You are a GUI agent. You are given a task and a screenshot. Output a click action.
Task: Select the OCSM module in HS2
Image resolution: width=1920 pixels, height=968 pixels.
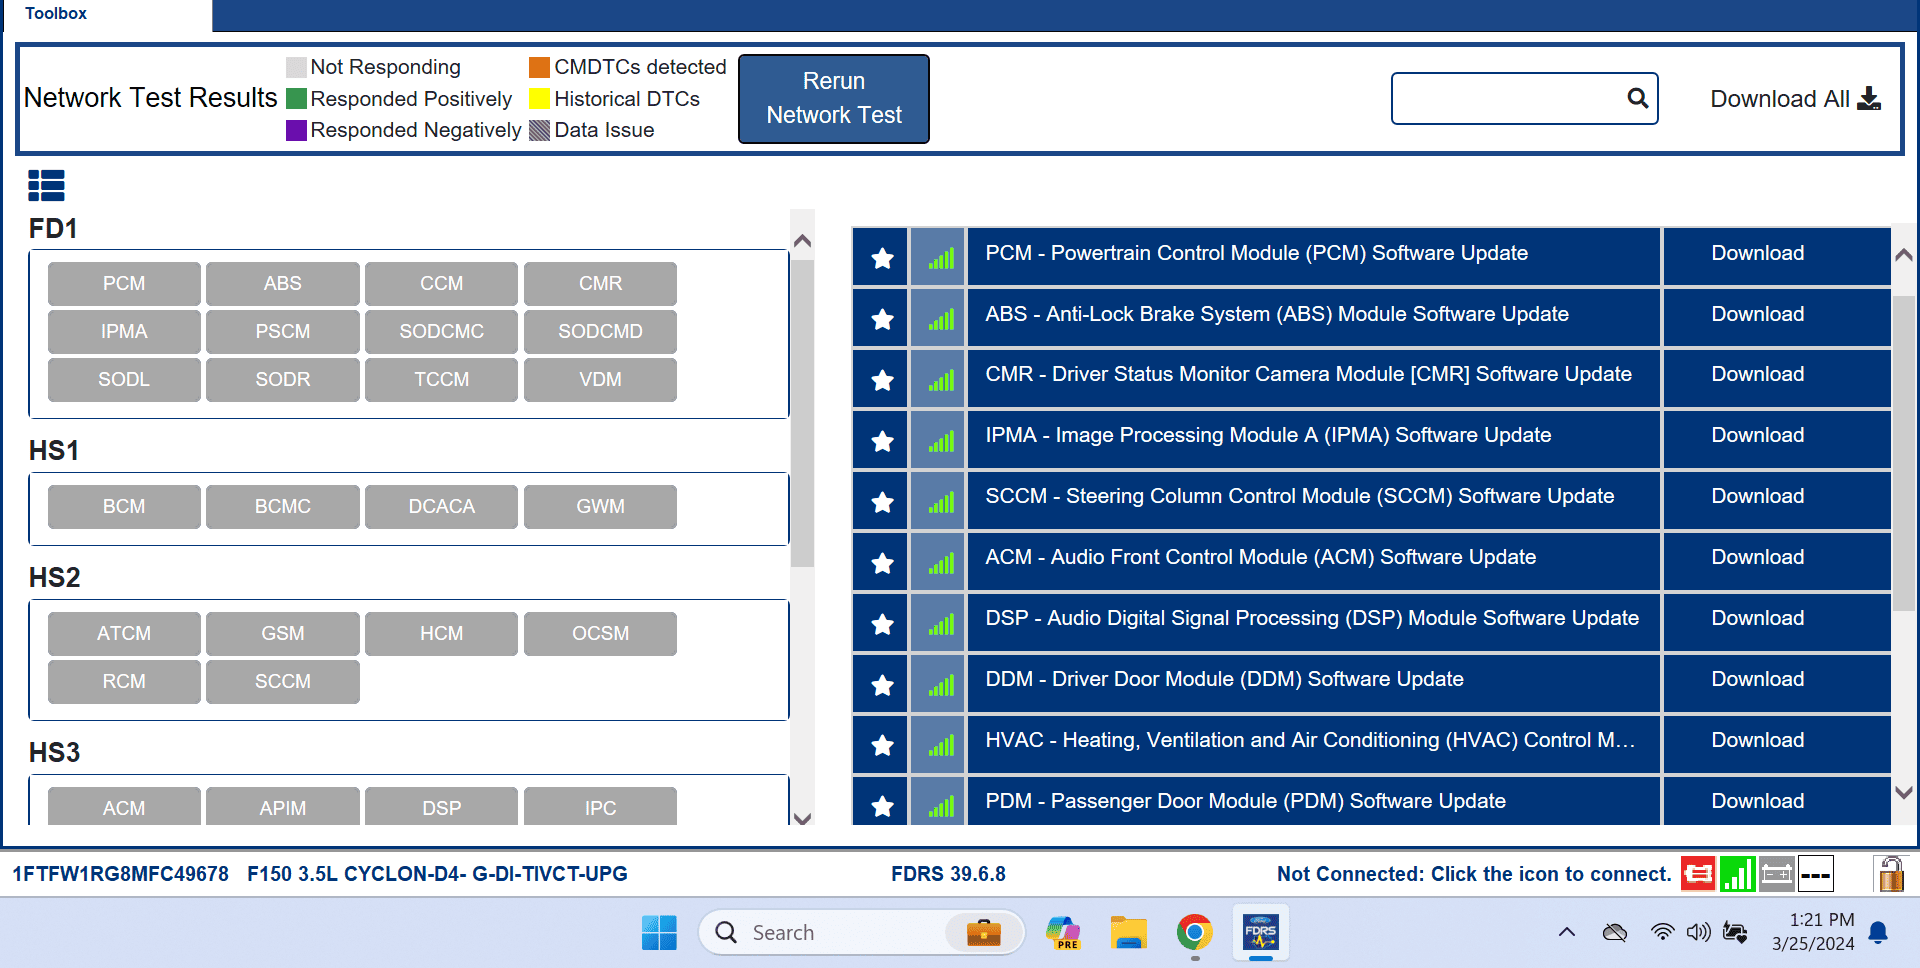tap(600, 633)
